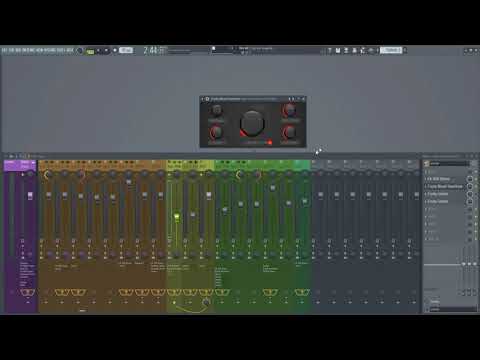
Task: Click the tempo field next to Record
Action: pos(126,50)
